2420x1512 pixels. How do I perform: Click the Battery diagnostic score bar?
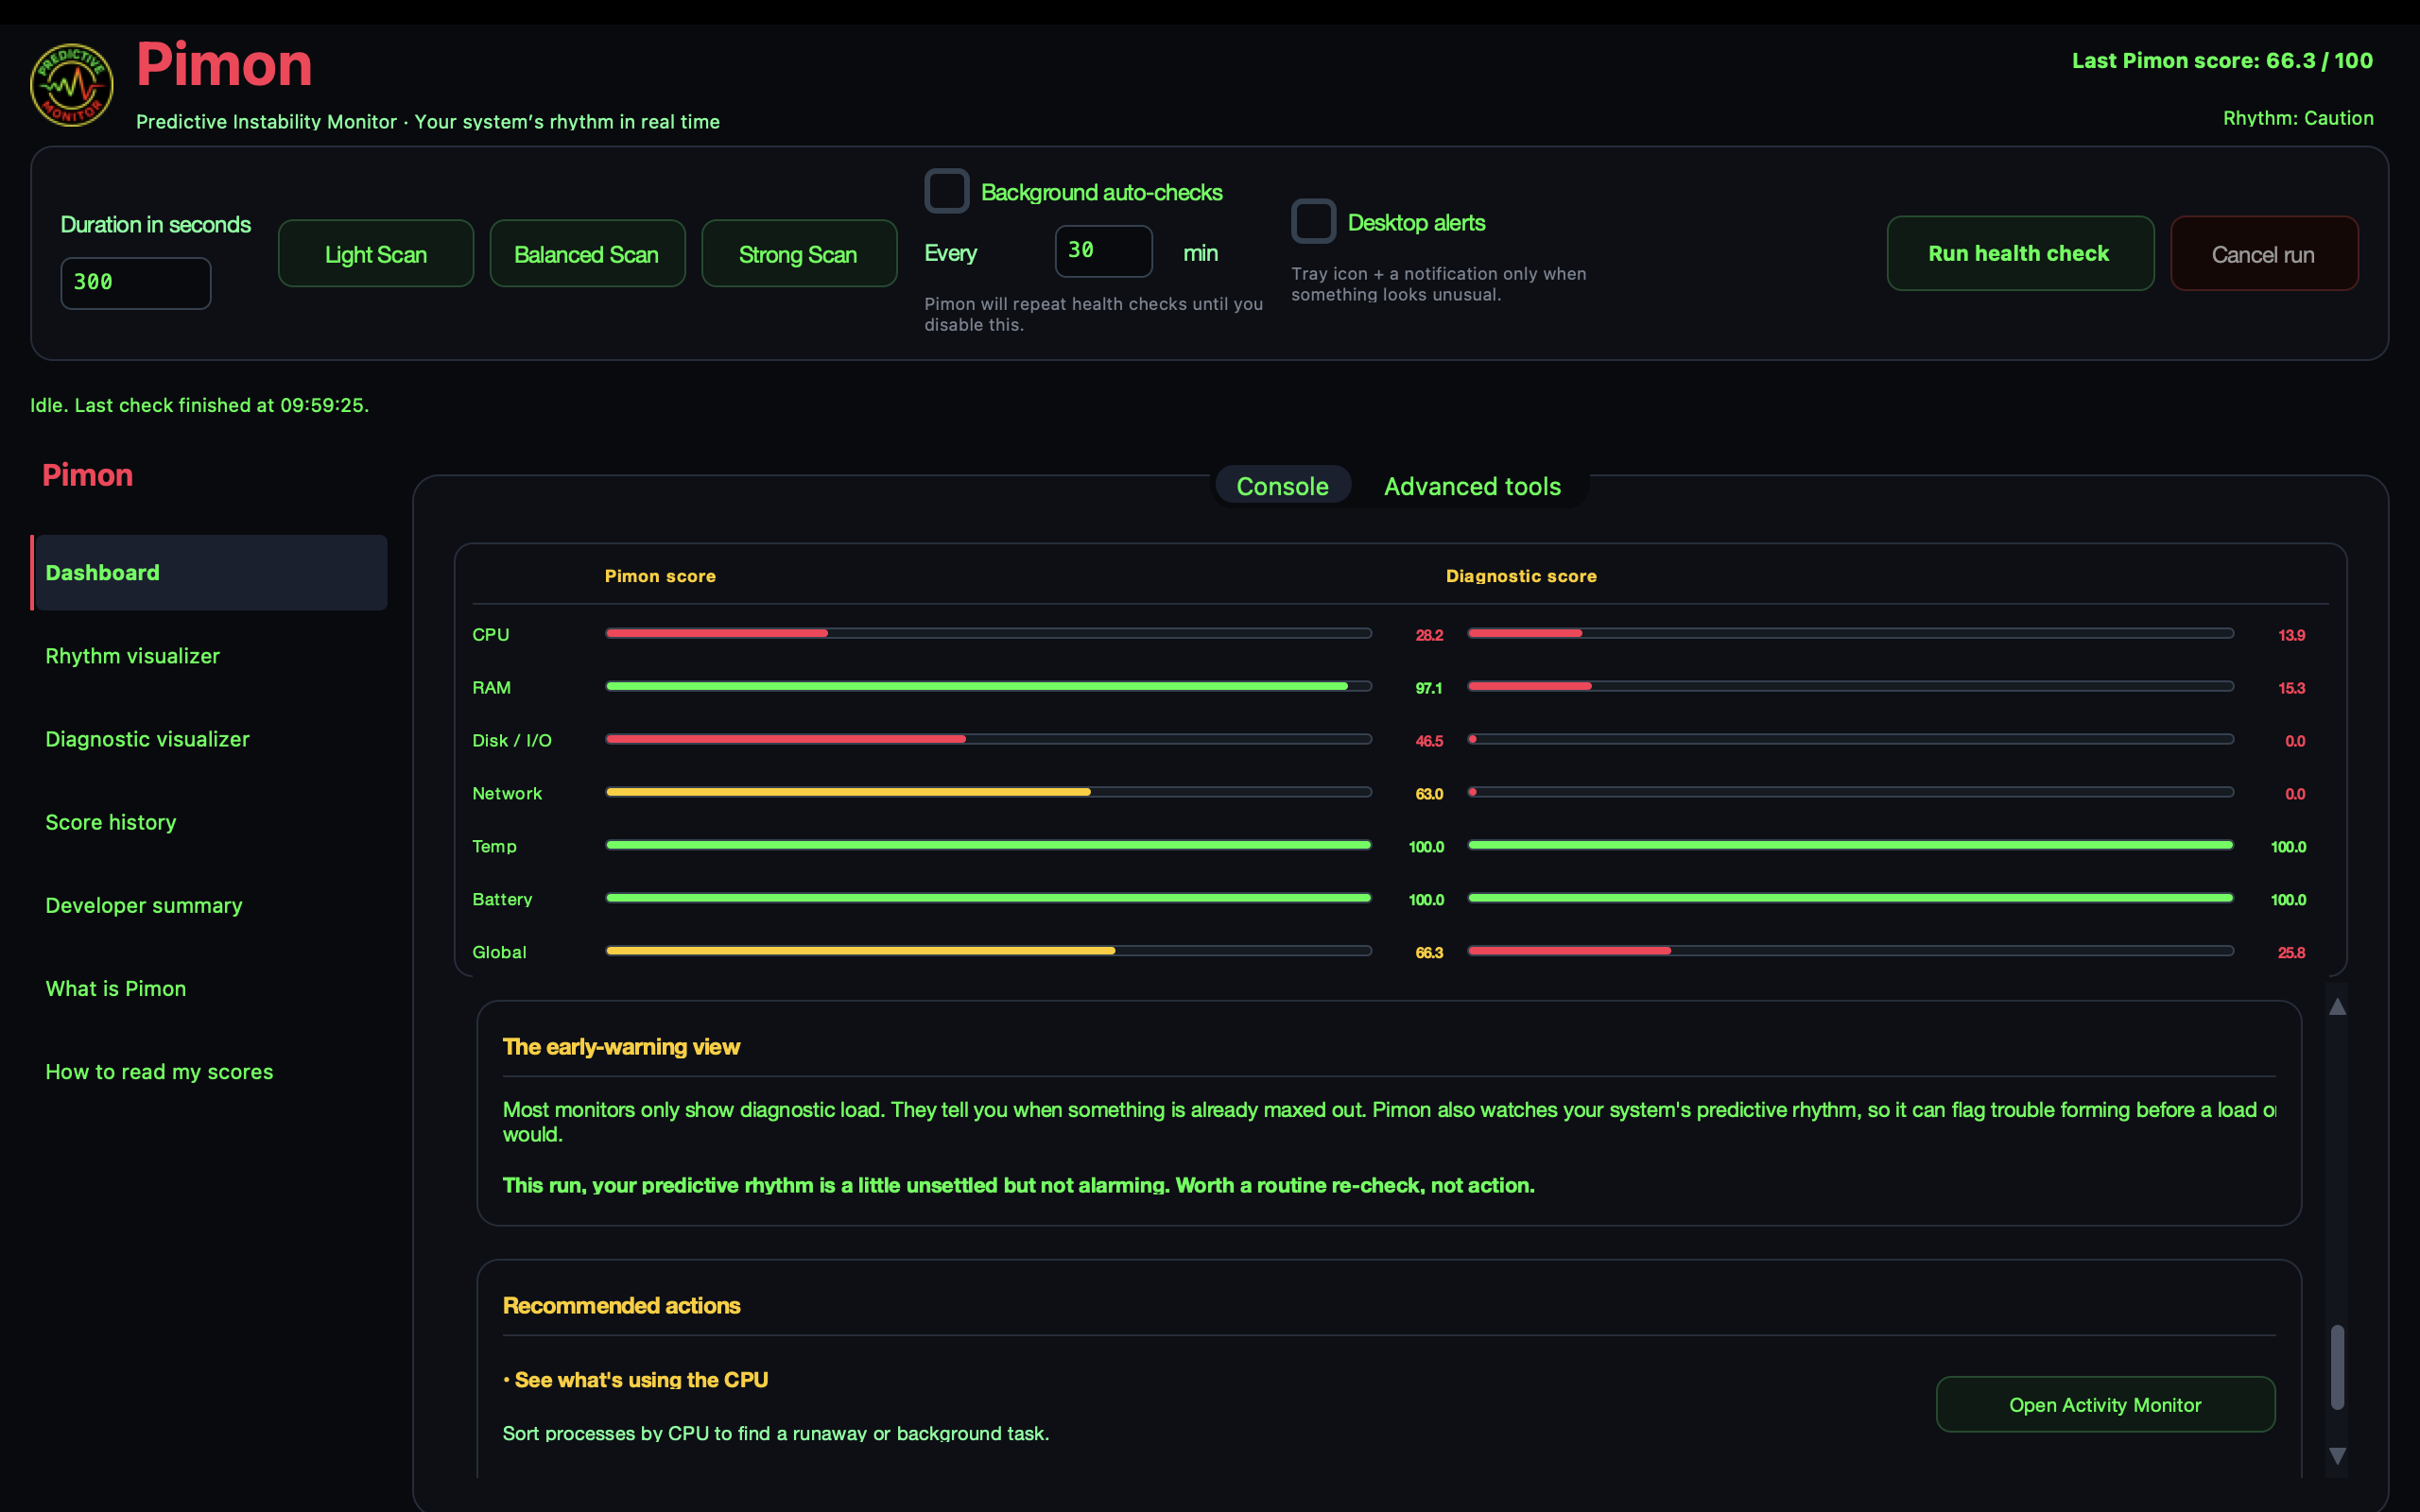(1850, 898)
